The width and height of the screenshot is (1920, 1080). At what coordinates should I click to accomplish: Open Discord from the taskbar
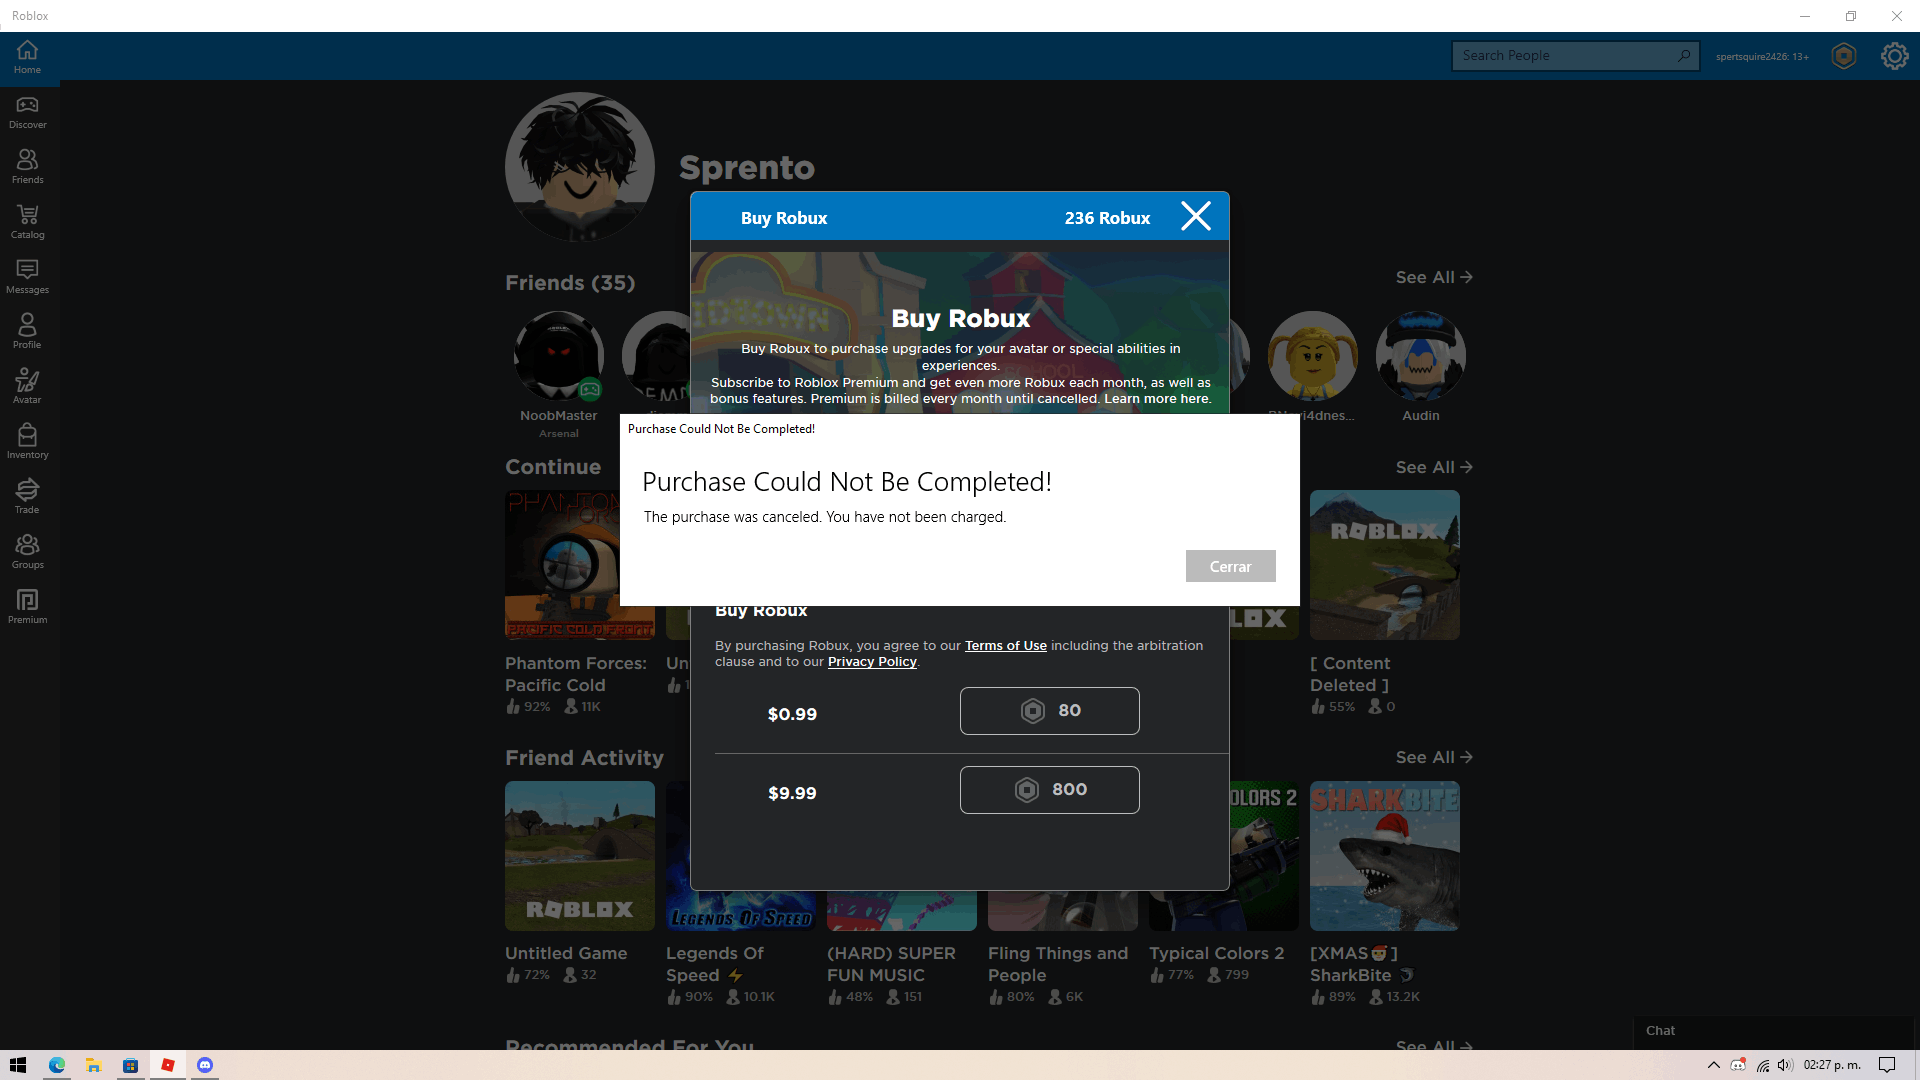(x=205, y=1065)
